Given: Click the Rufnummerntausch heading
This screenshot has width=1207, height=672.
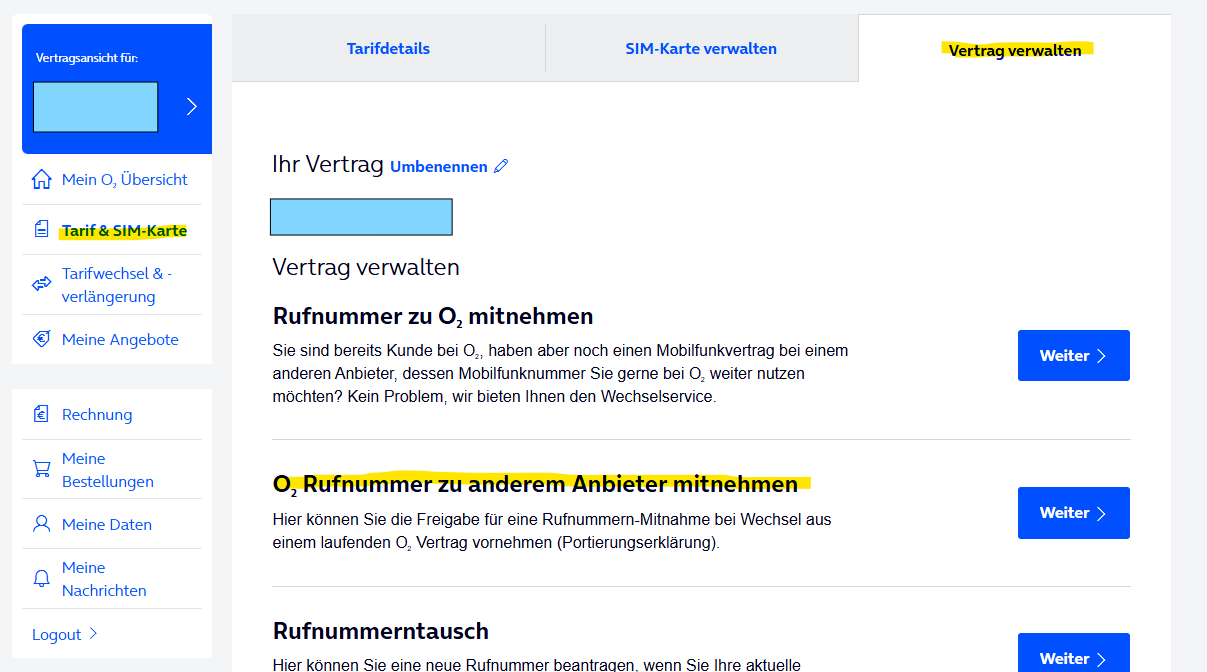Looking at the screenshot, I should pyautogui.click(x=381, y=631).
